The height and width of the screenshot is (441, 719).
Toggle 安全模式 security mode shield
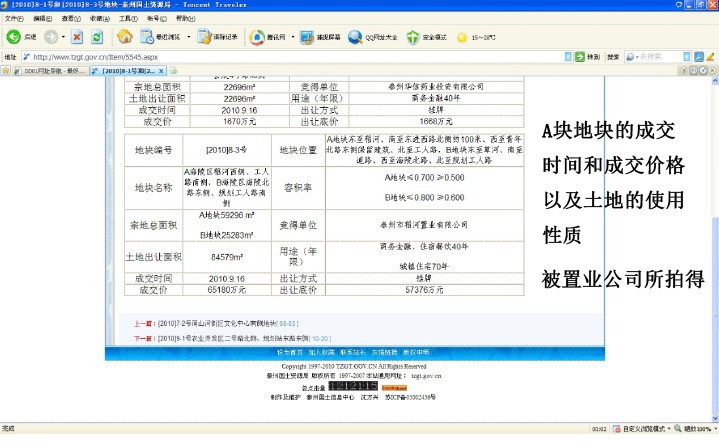point(426,37)
